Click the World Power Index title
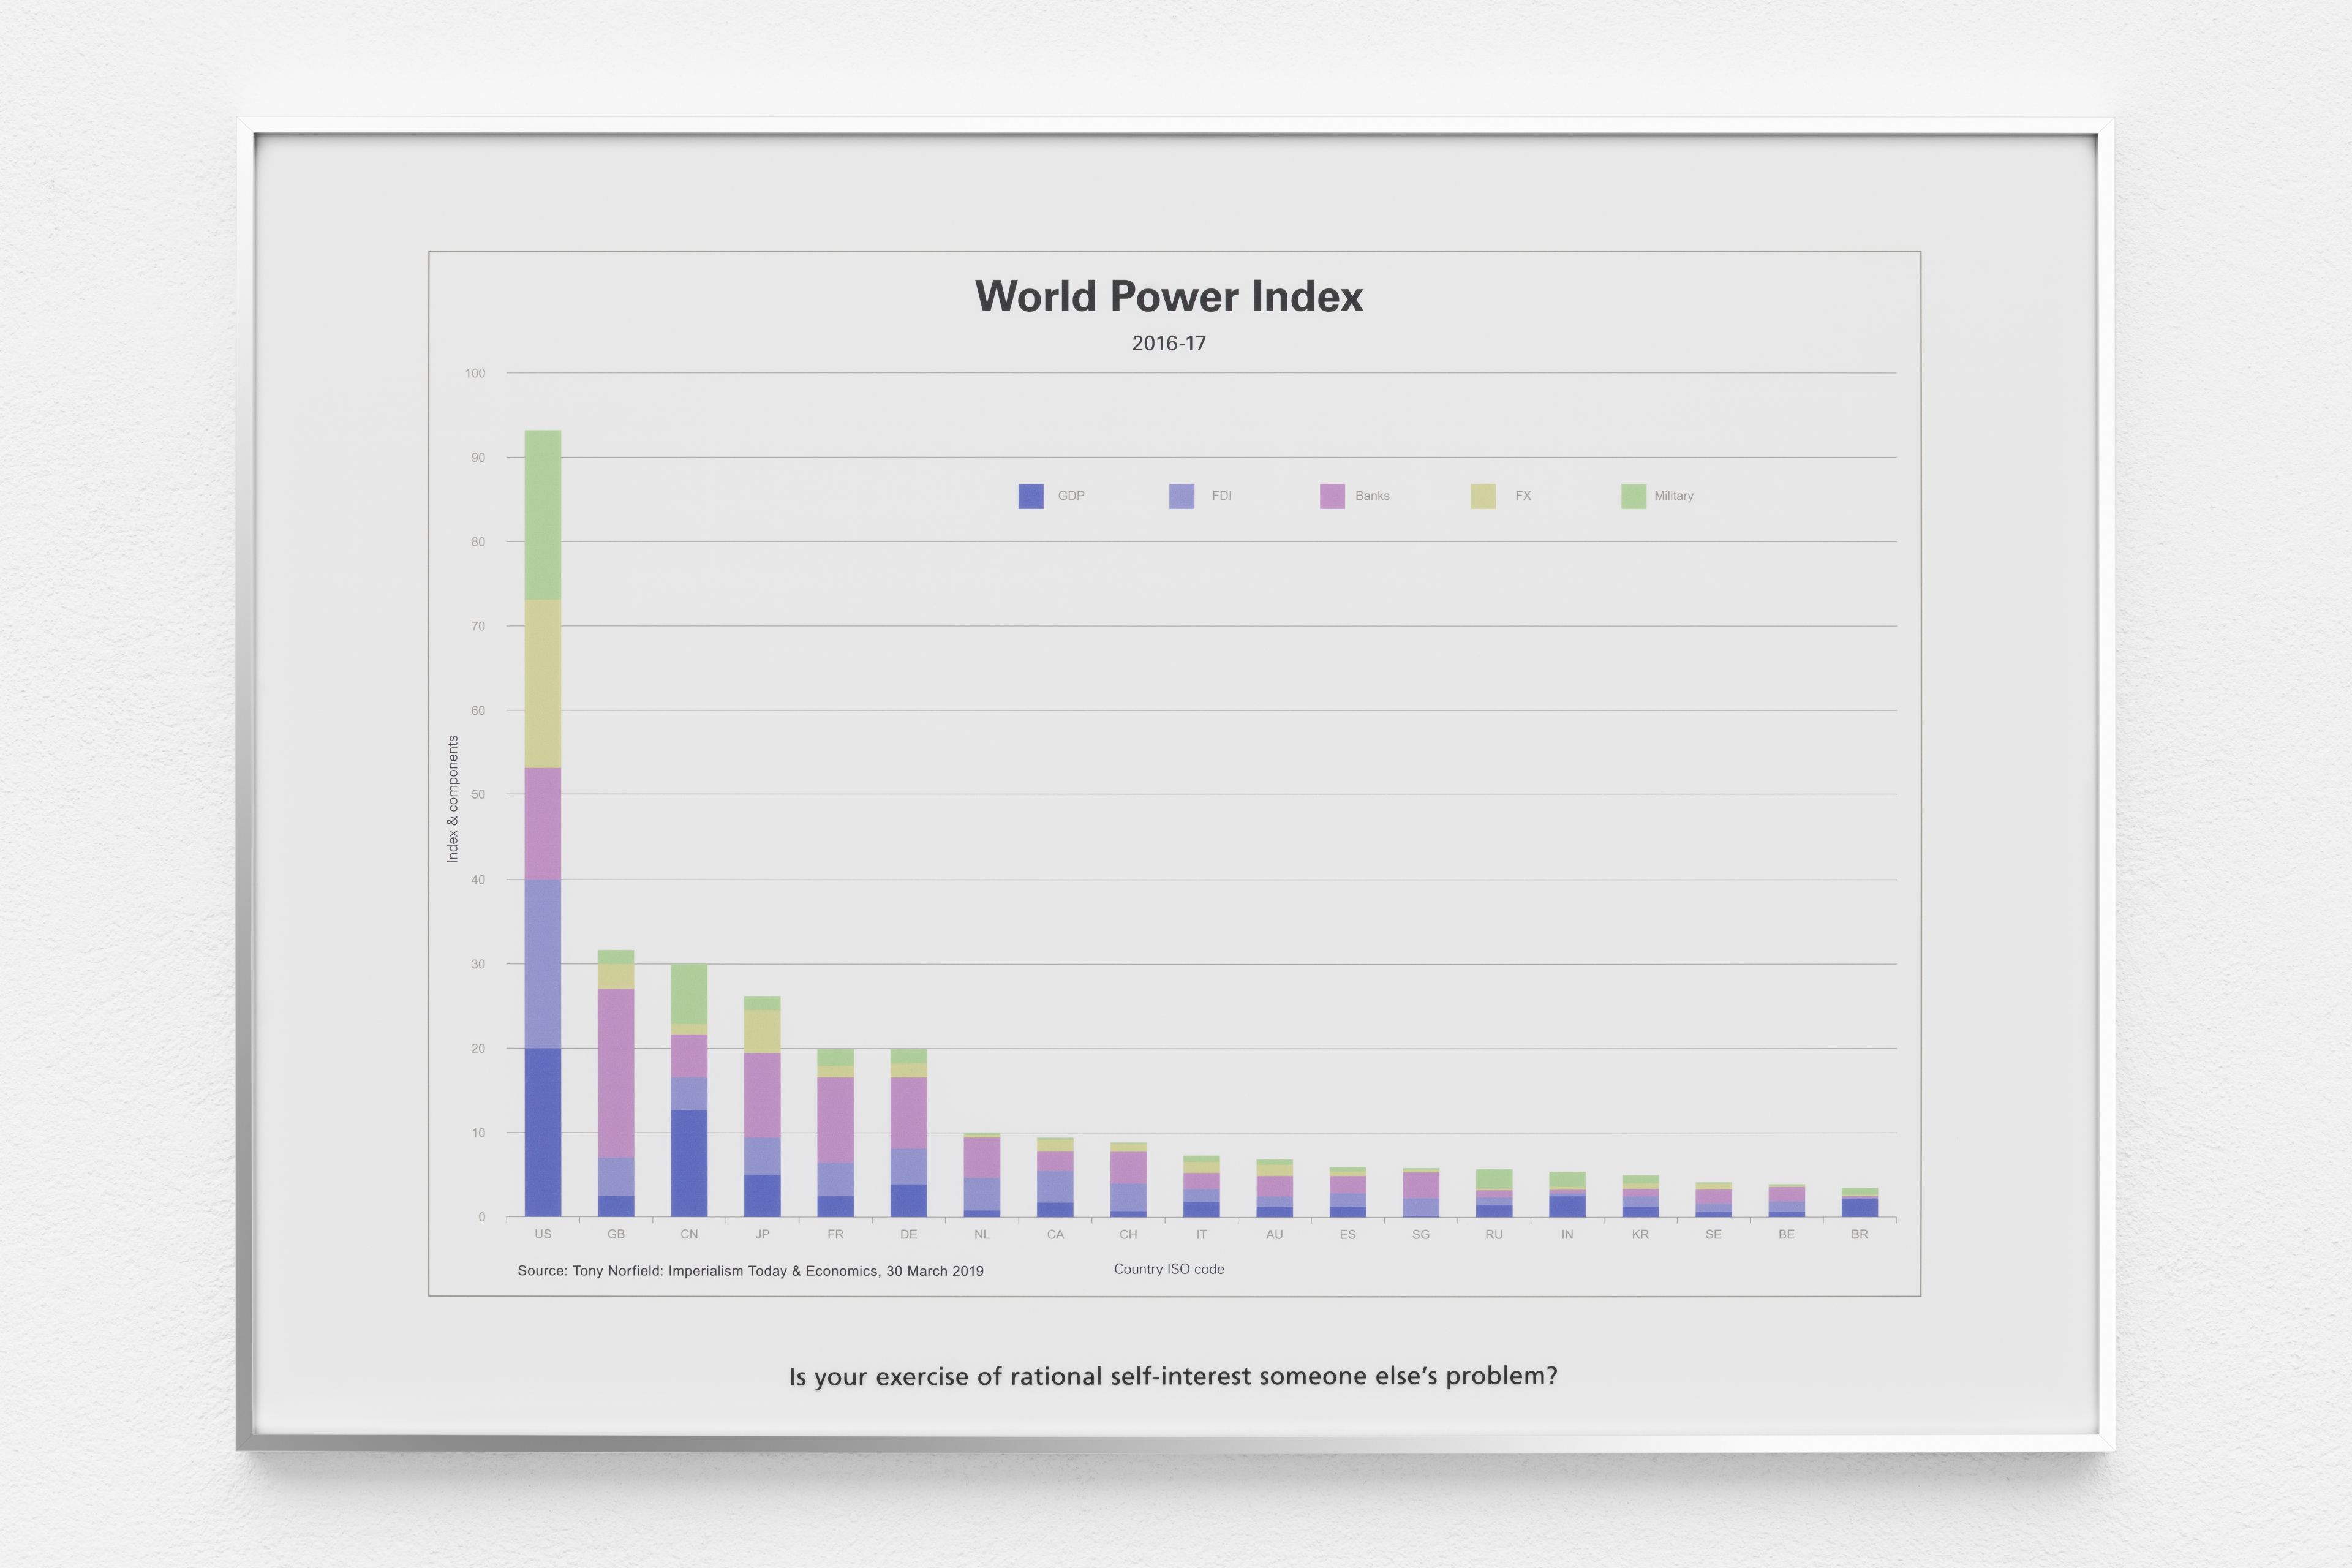 click(x=1168, y=297)
